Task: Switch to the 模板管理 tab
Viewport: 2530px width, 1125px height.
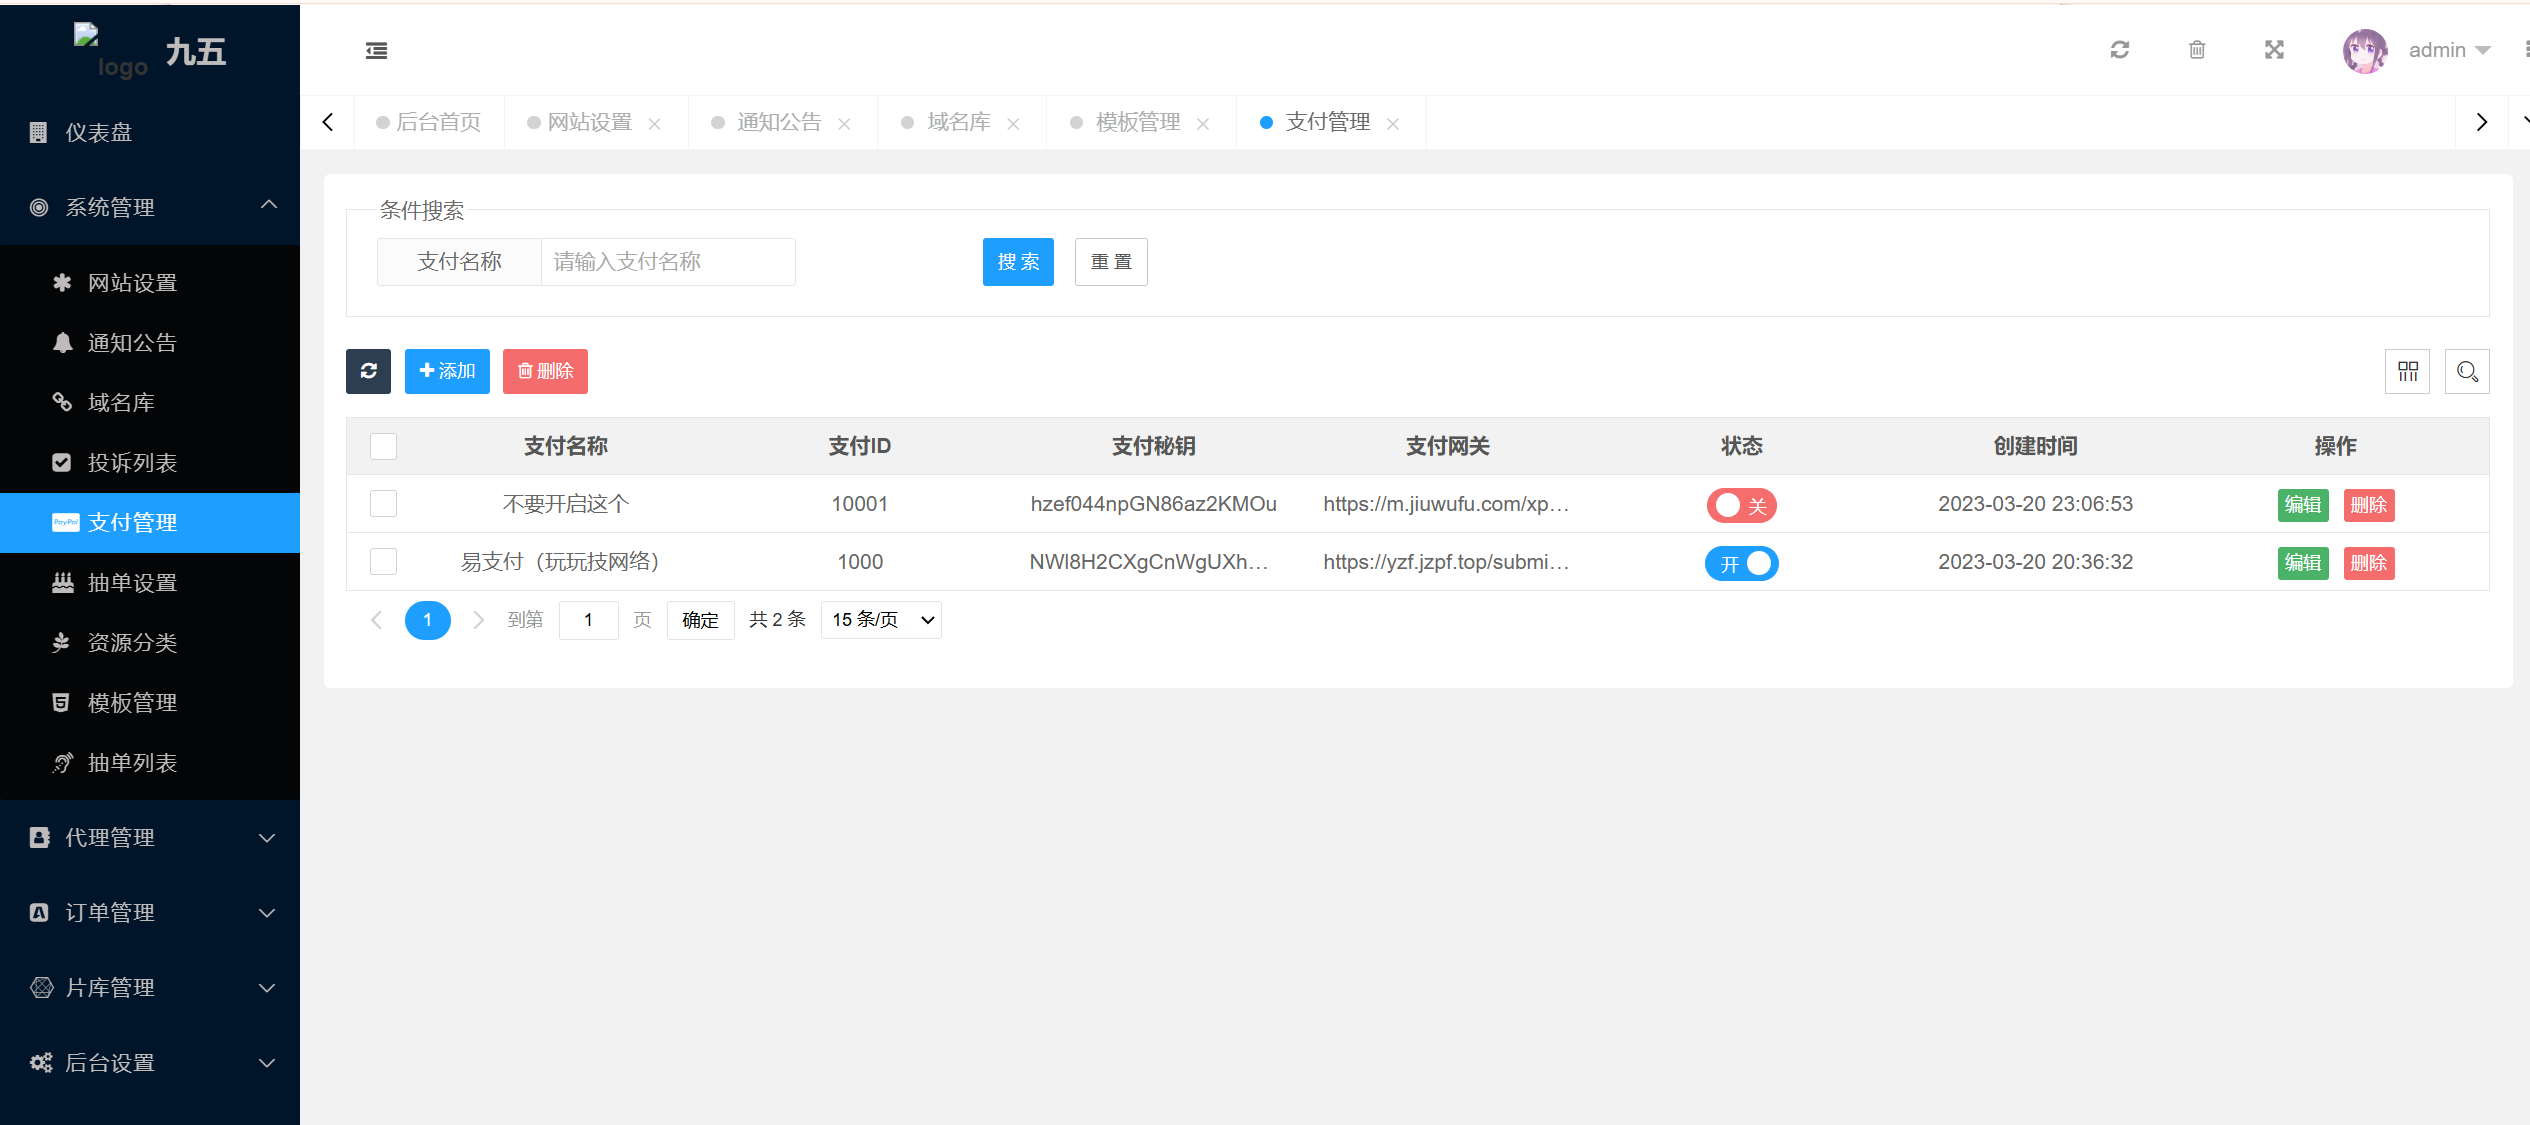Action: (1137, 122)
